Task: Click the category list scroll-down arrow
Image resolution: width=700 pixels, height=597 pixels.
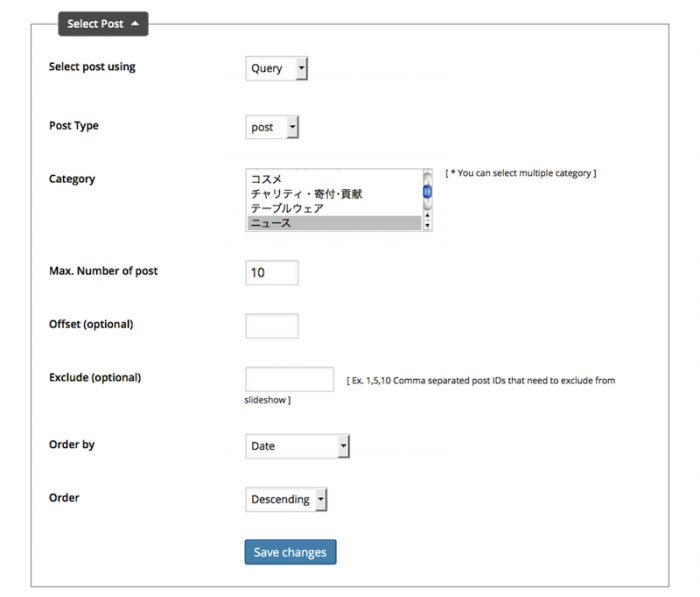Action: tap(427, 225)
